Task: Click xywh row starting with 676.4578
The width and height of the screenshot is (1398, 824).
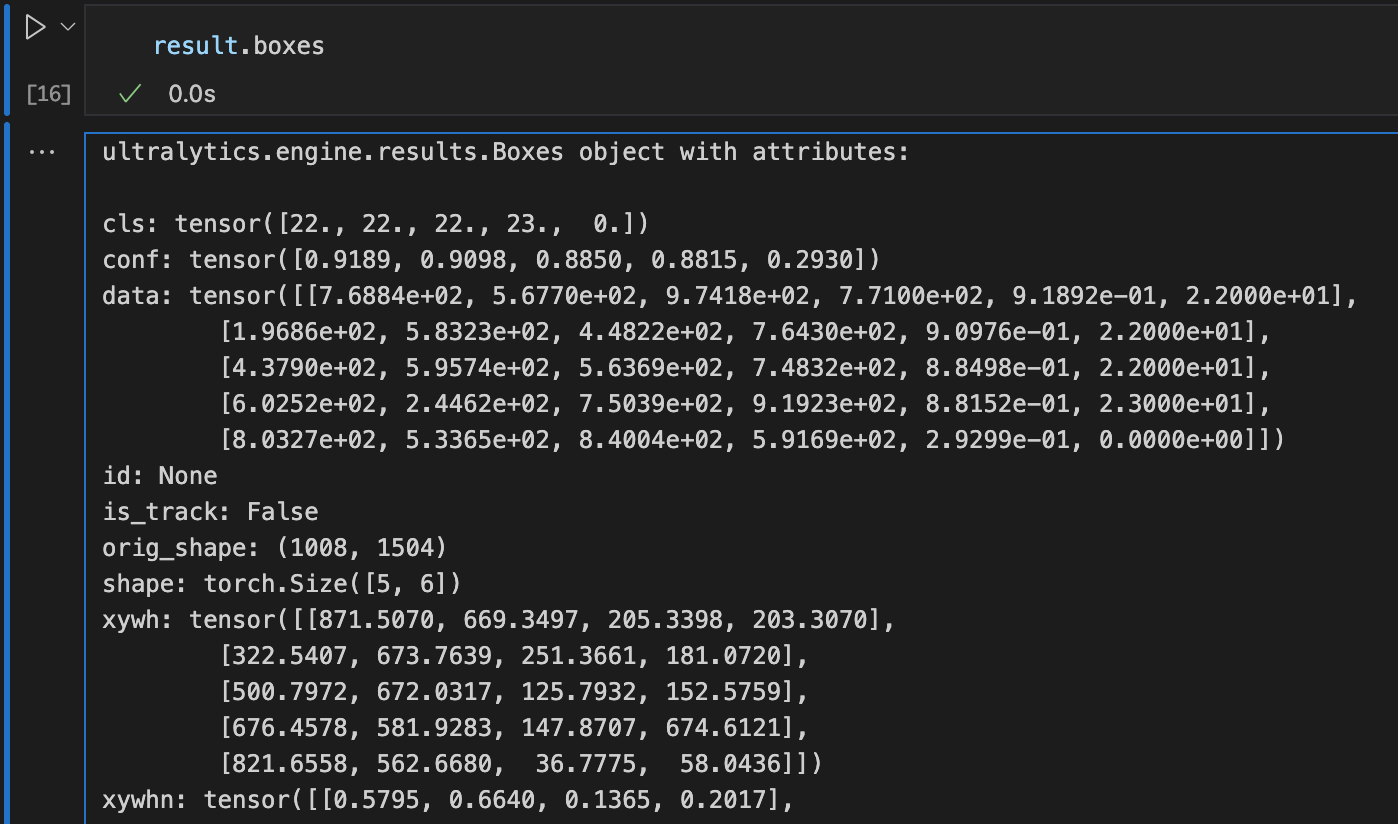Action: [514, 728]
